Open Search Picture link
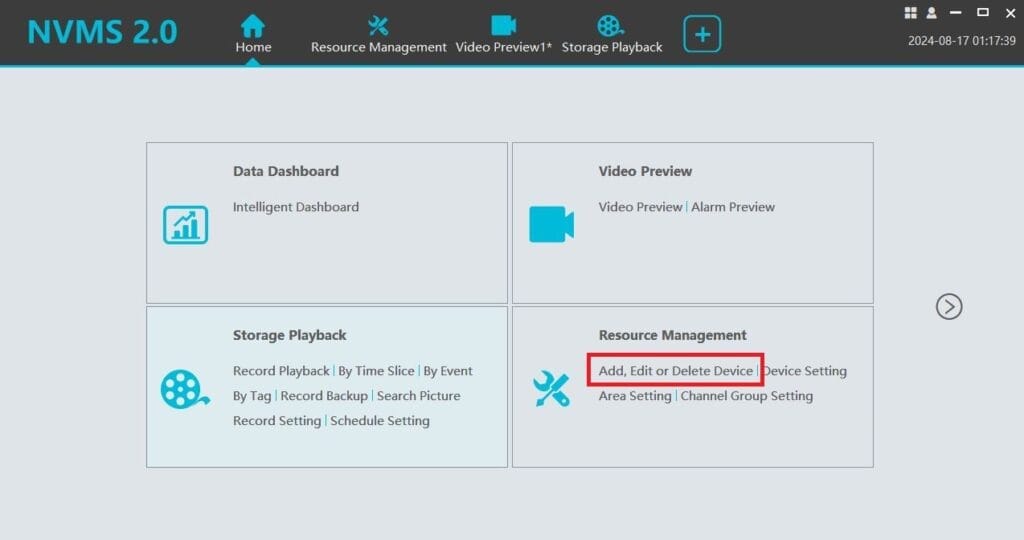Image resolution: width=1024 pixels, height=540 pixels. (419, 396)
